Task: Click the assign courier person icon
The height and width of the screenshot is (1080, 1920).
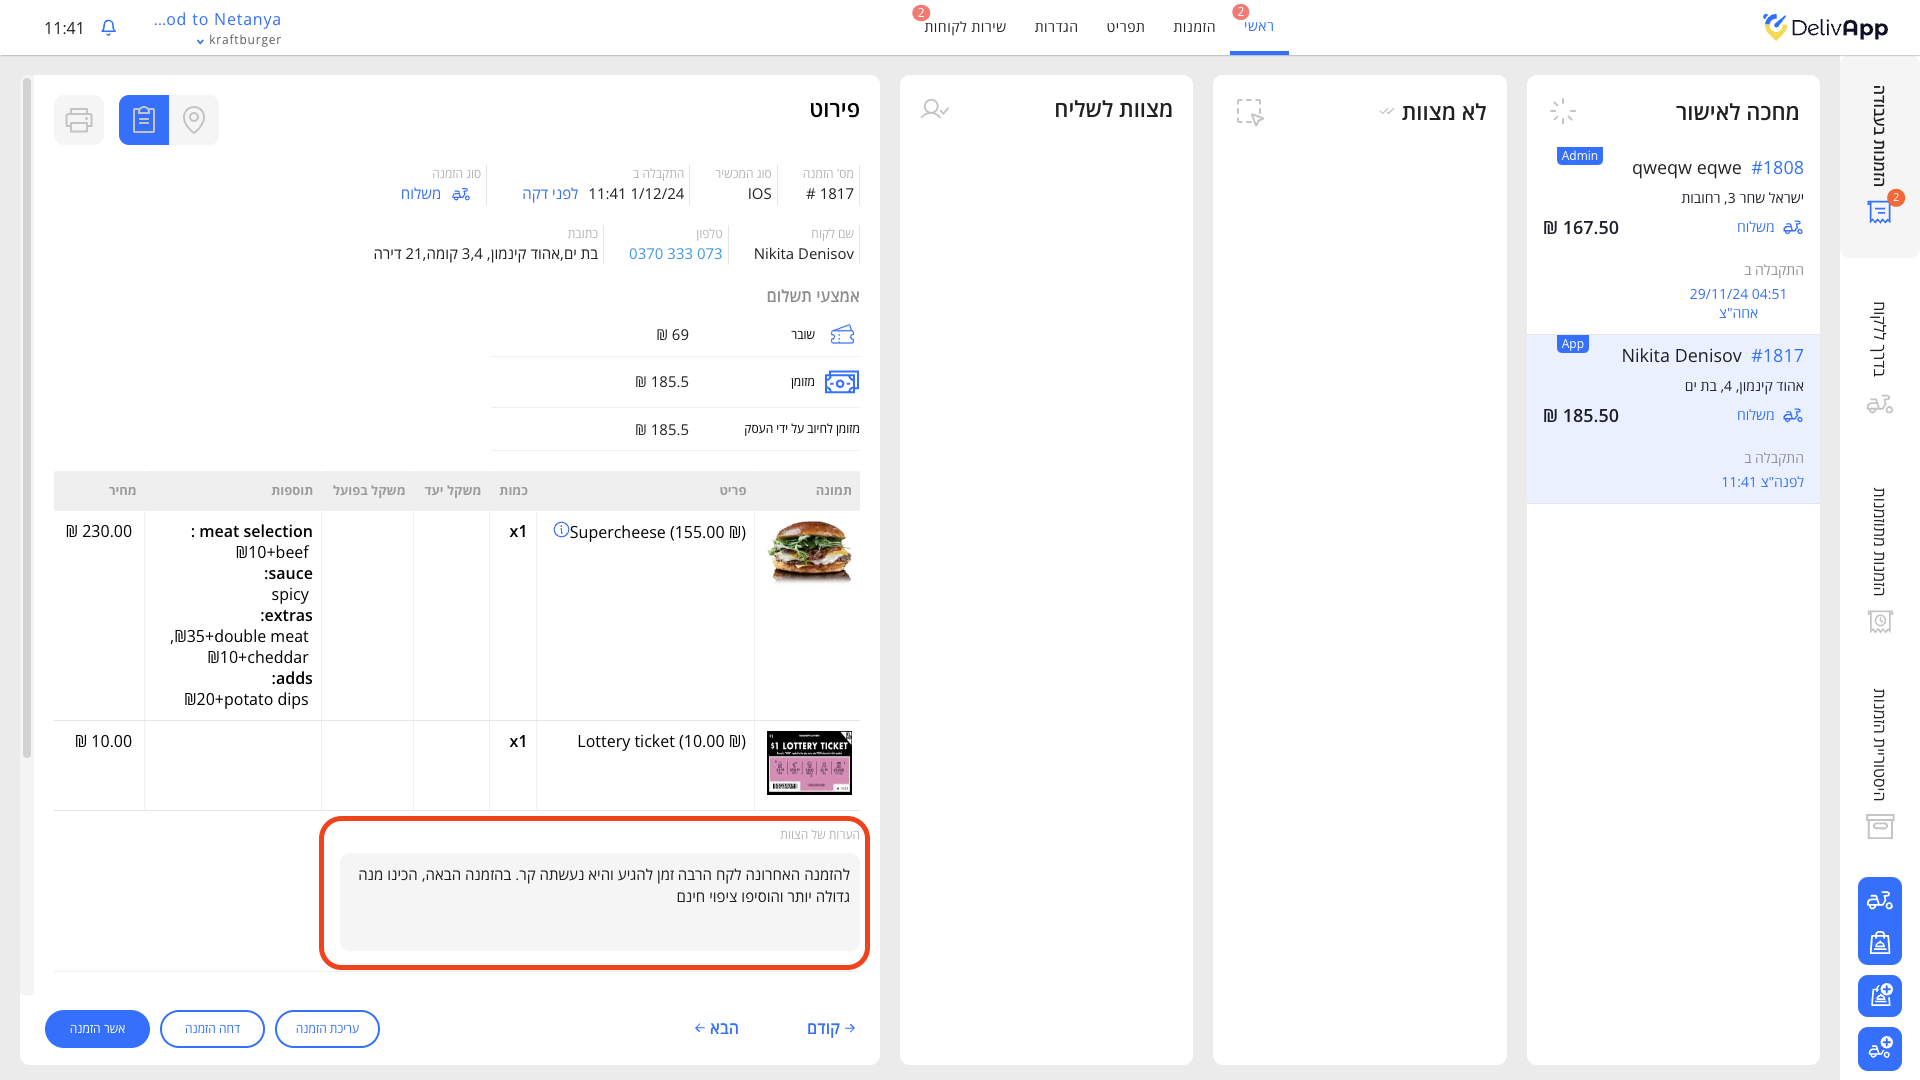Action: tap(934, 110)
